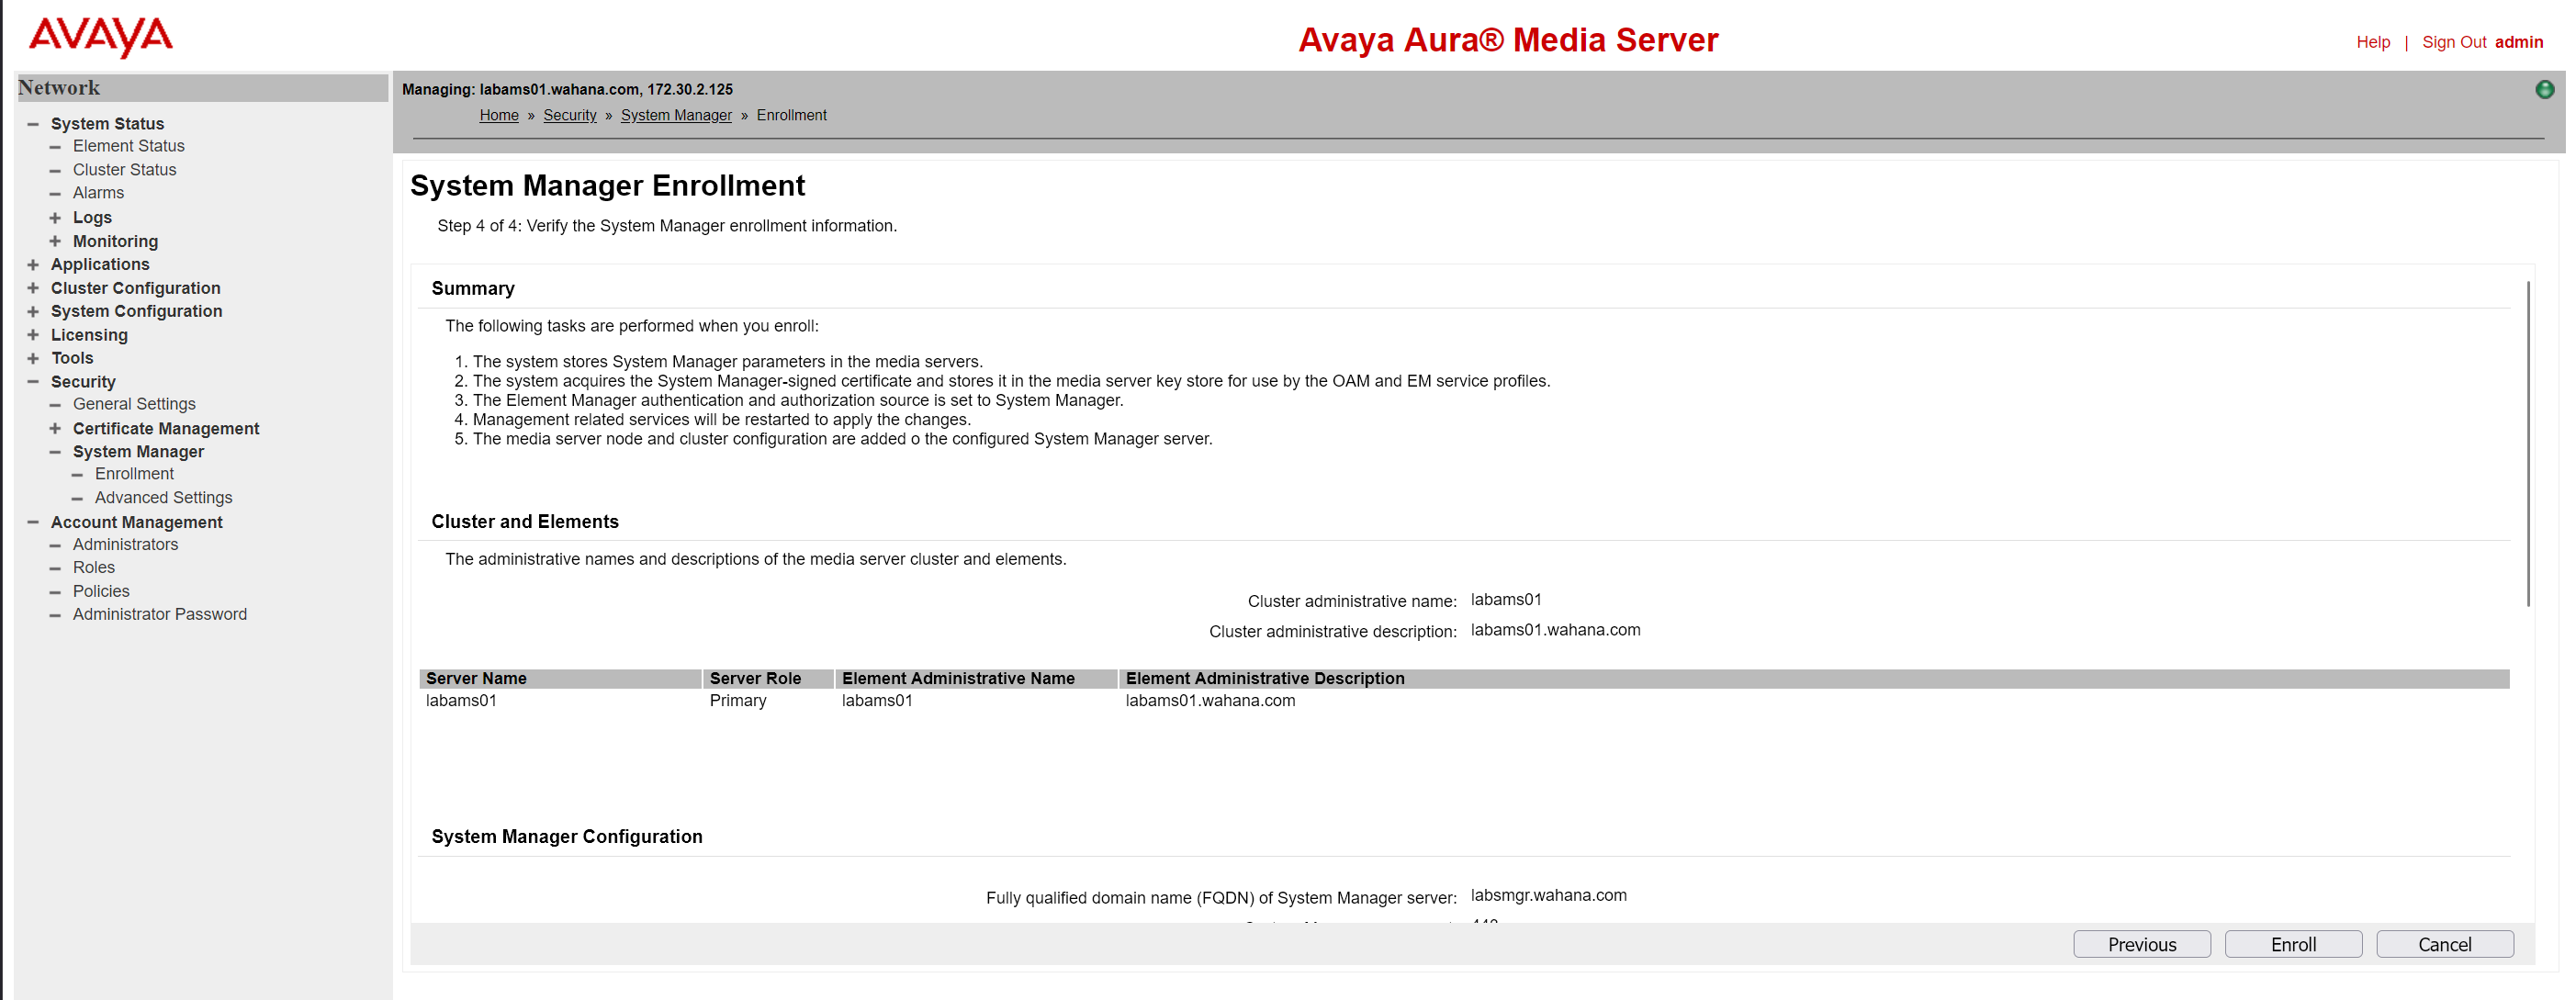2576x1000 pixels.
Task: Expand the Applications section
Action: pyautogui.click(x=33, y=265)
